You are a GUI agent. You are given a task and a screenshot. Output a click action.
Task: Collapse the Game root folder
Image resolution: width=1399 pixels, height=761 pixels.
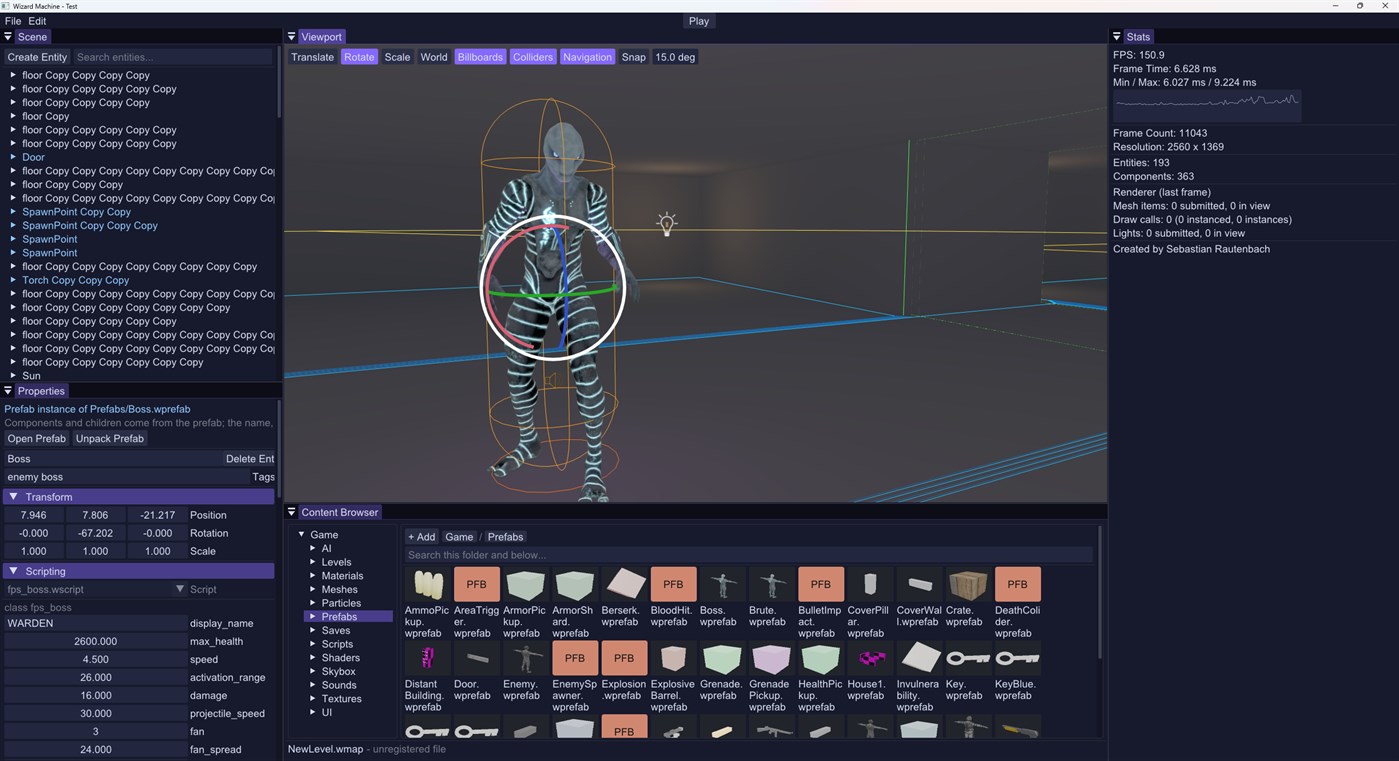[301, 535]
